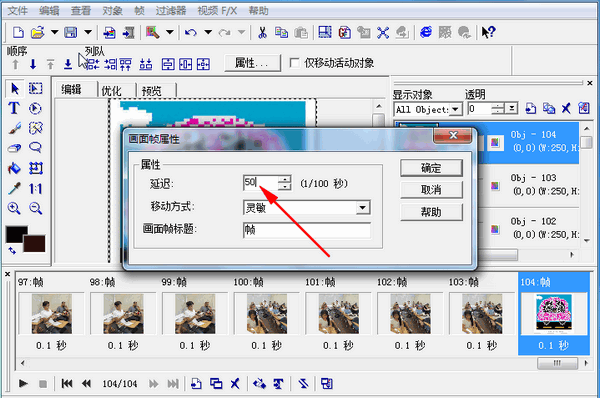Open the 过滤器 menu
Screen dimensions: 600x398
tap(170, 11)
